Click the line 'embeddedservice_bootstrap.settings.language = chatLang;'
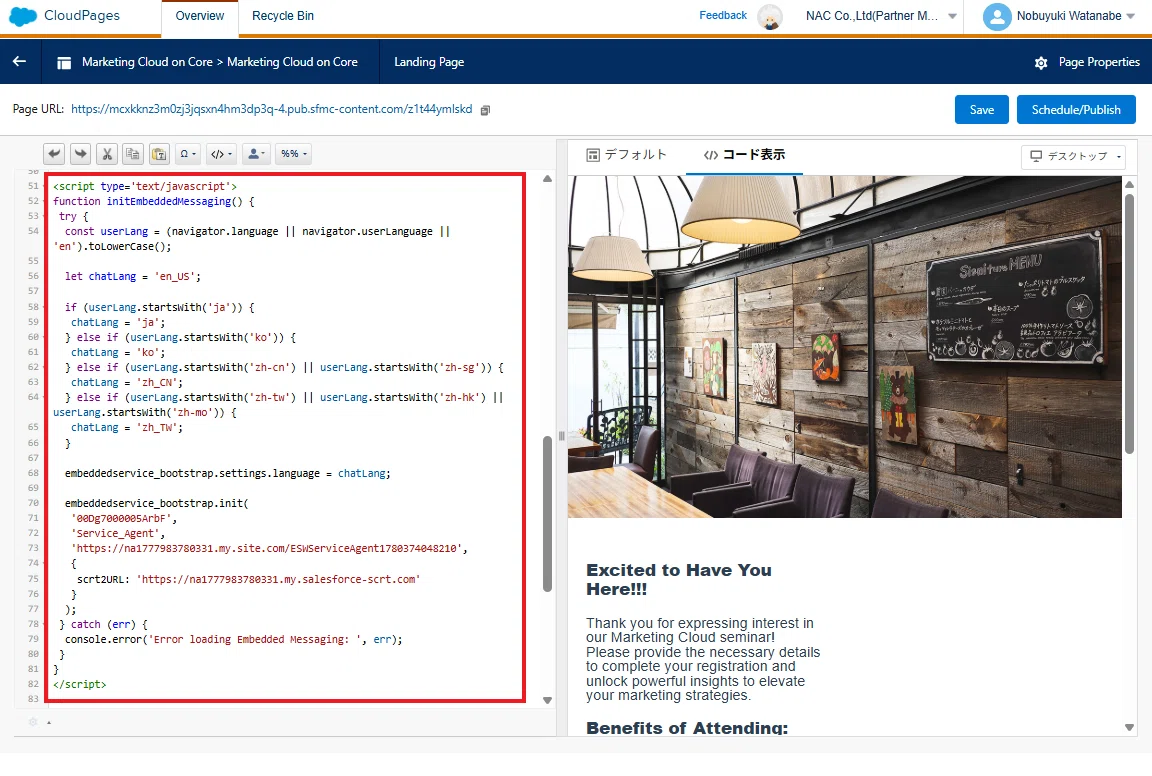 click(x=228, y=473)
